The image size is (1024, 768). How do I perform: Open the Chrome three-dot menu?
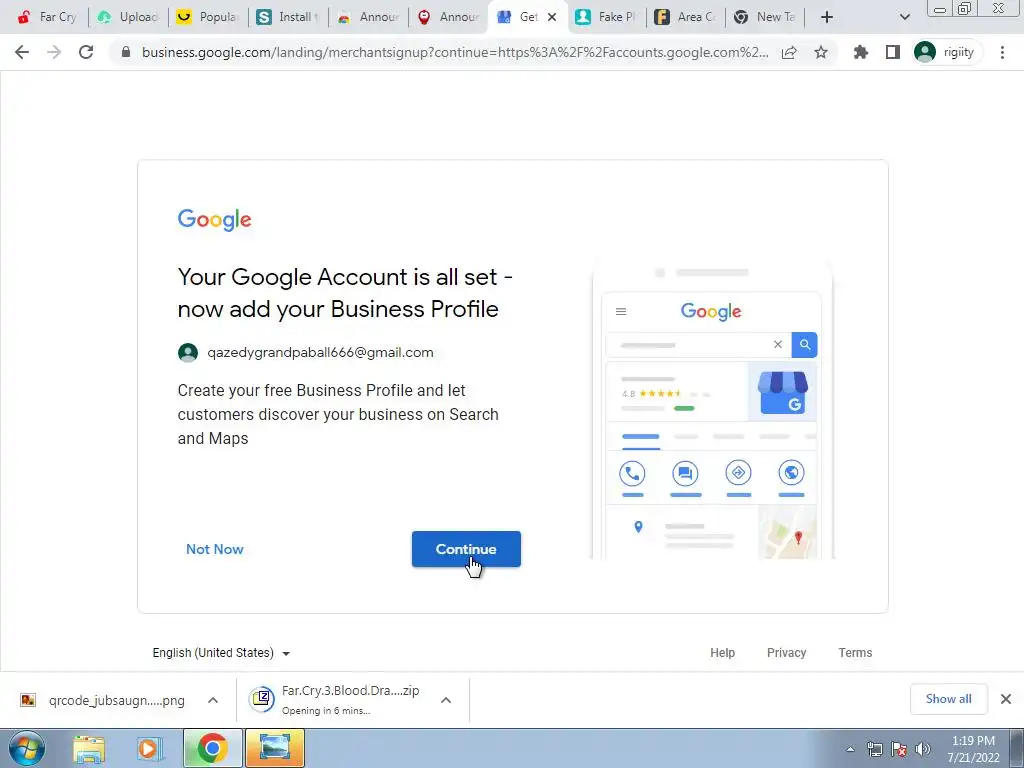[1002, 52]
